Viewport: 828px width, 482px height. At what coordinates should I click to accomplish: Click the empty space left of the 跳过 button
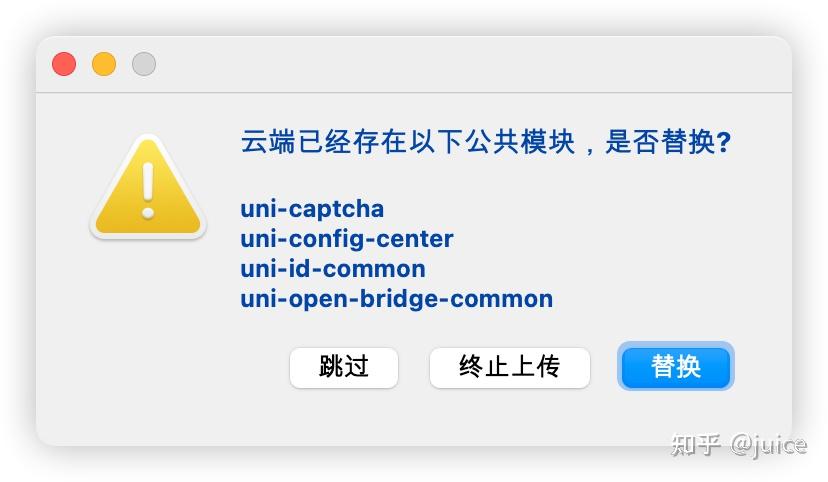pyautogui.click(x=169, y=367)
